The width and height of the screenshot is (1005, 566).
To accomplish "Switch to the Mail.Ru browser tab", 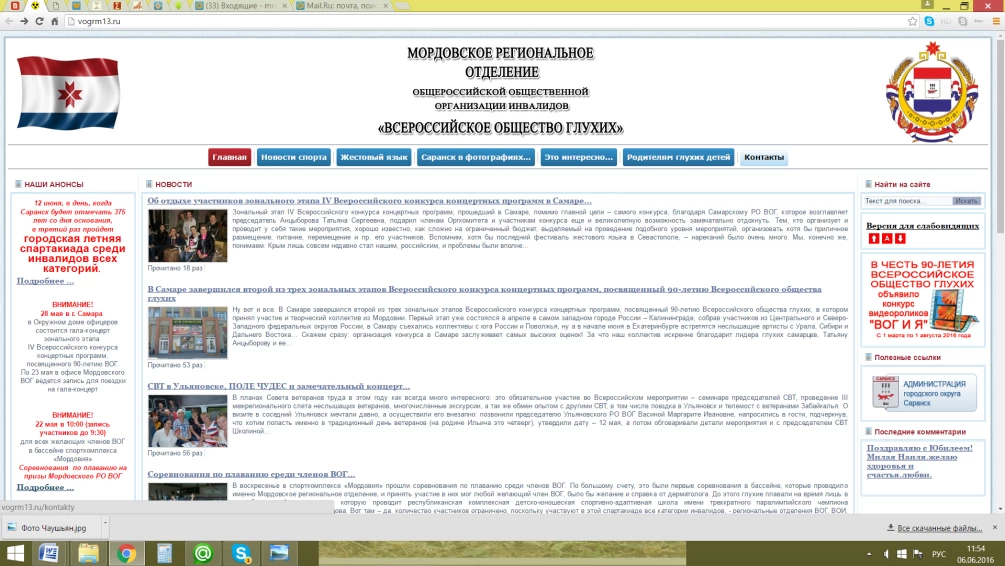I will (342, 6).
